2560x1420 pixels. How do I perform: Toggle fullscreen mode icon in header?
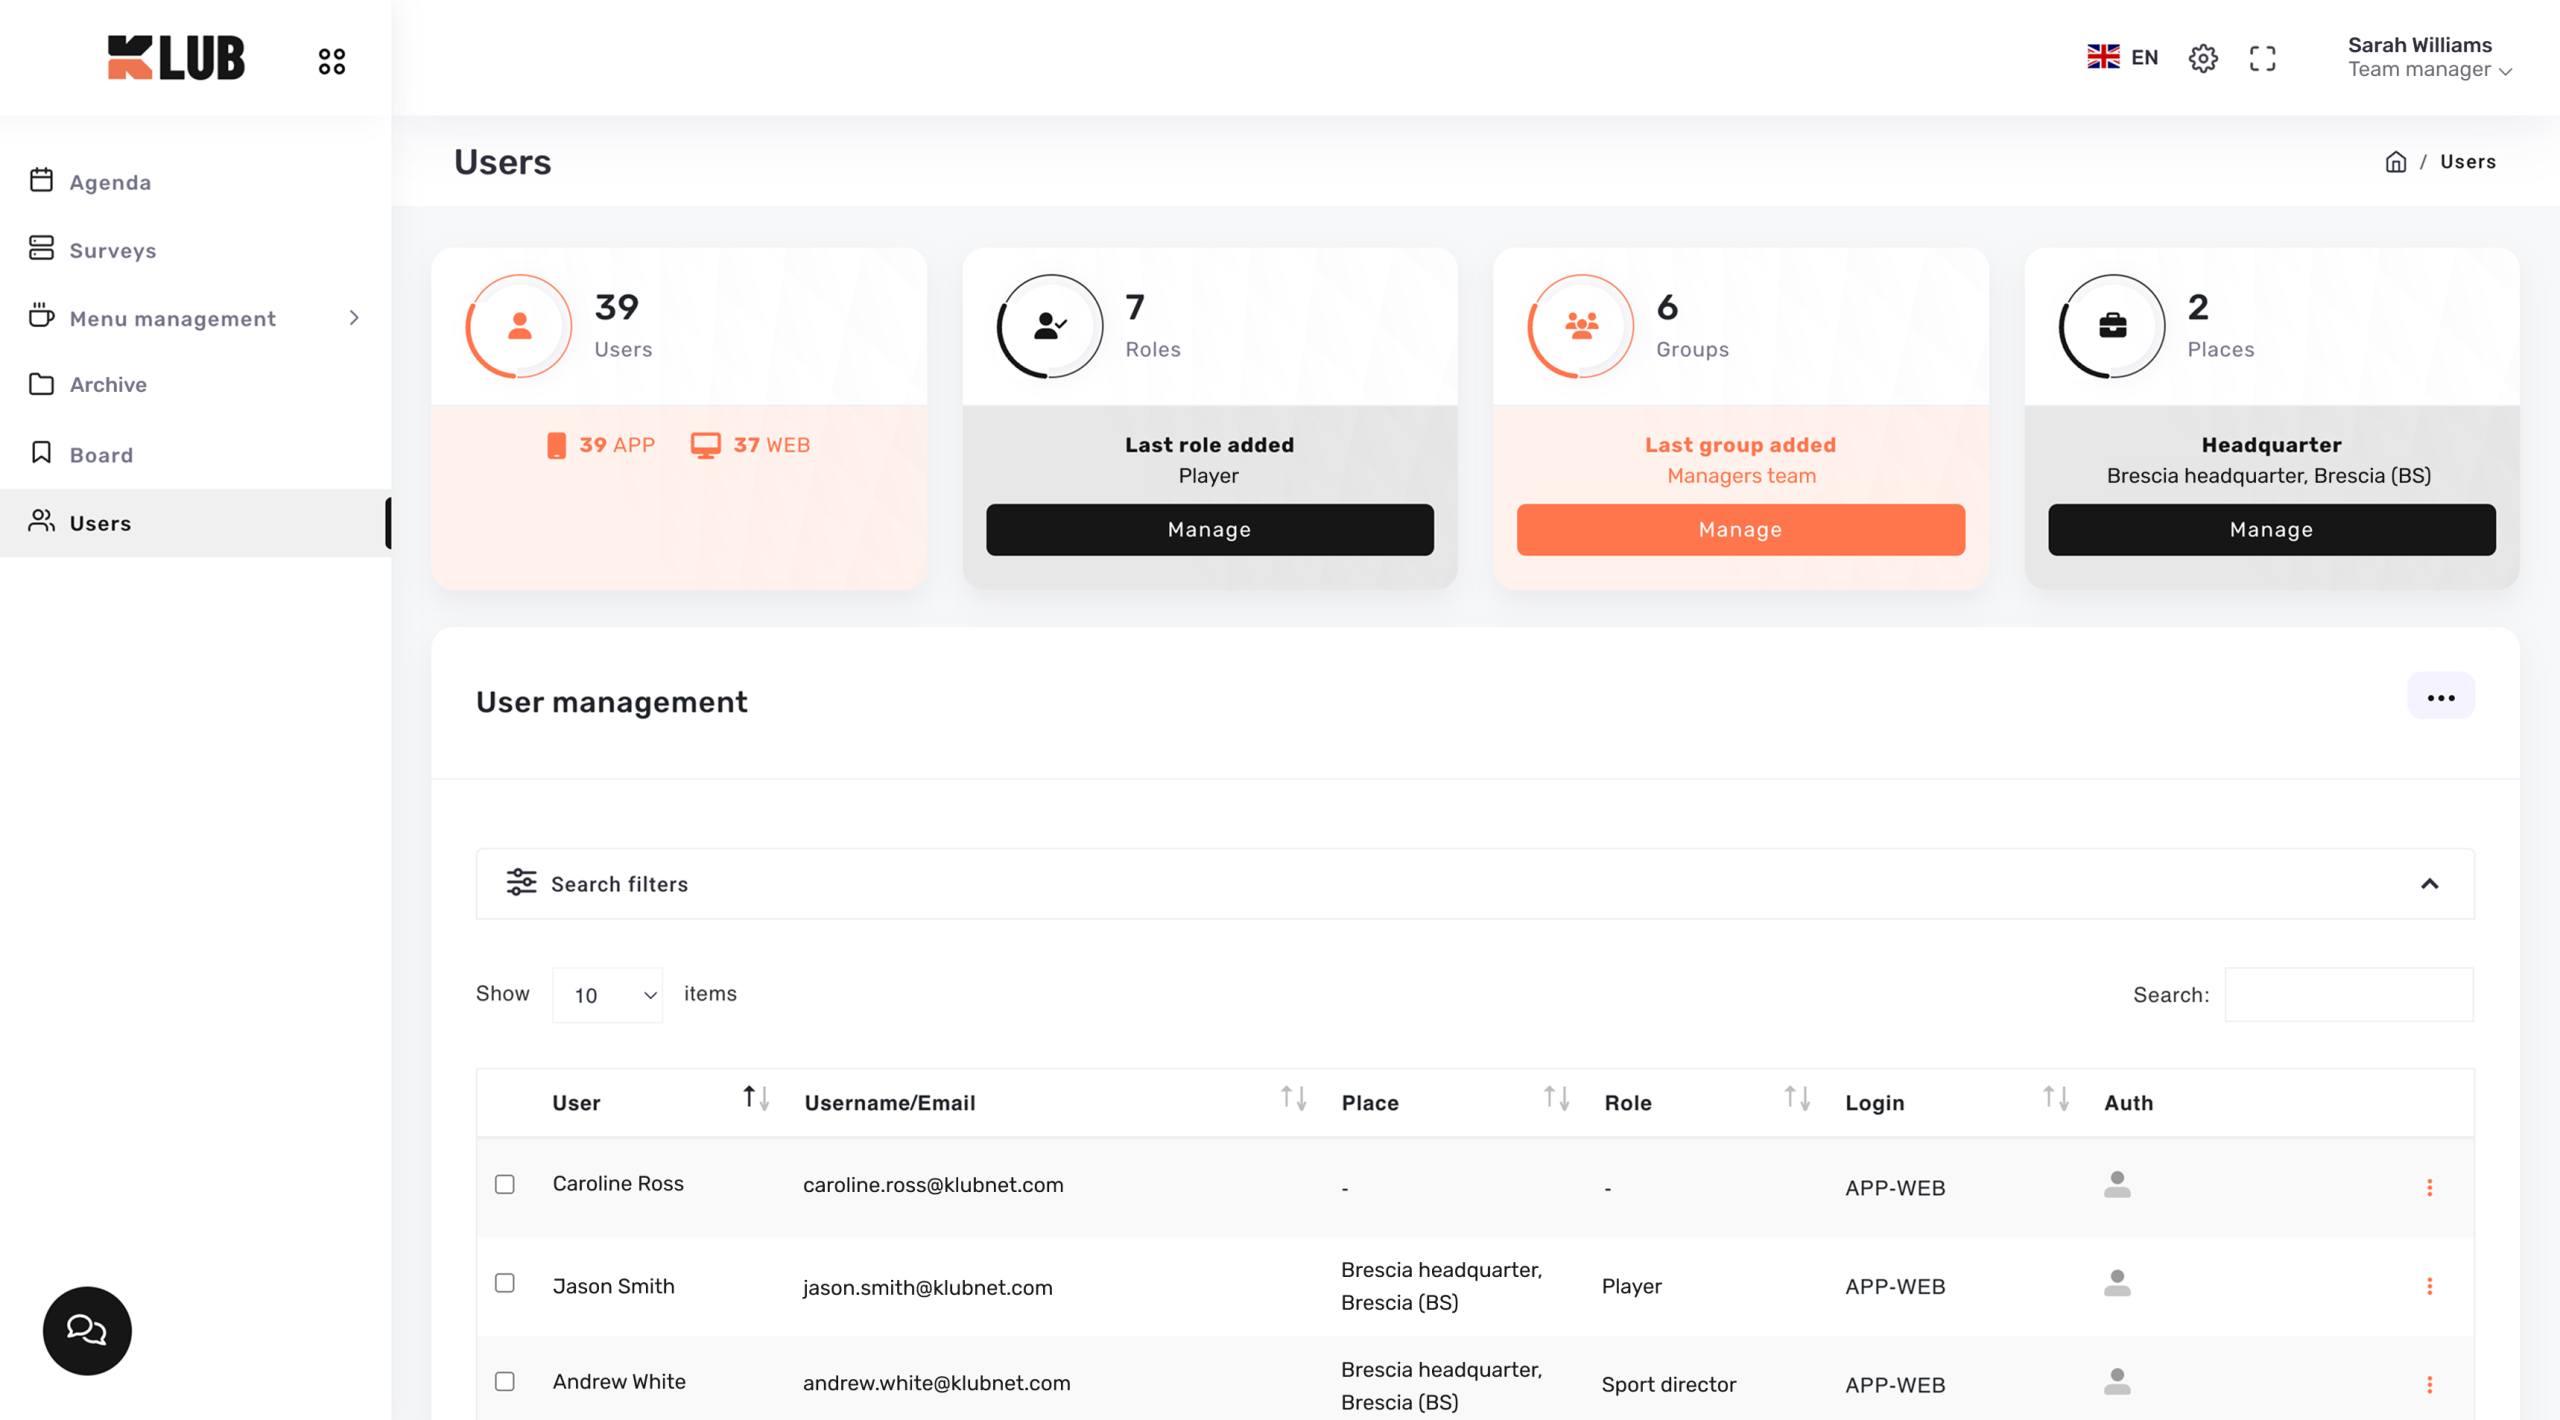pyautogui.click(x=2262, y=58)
